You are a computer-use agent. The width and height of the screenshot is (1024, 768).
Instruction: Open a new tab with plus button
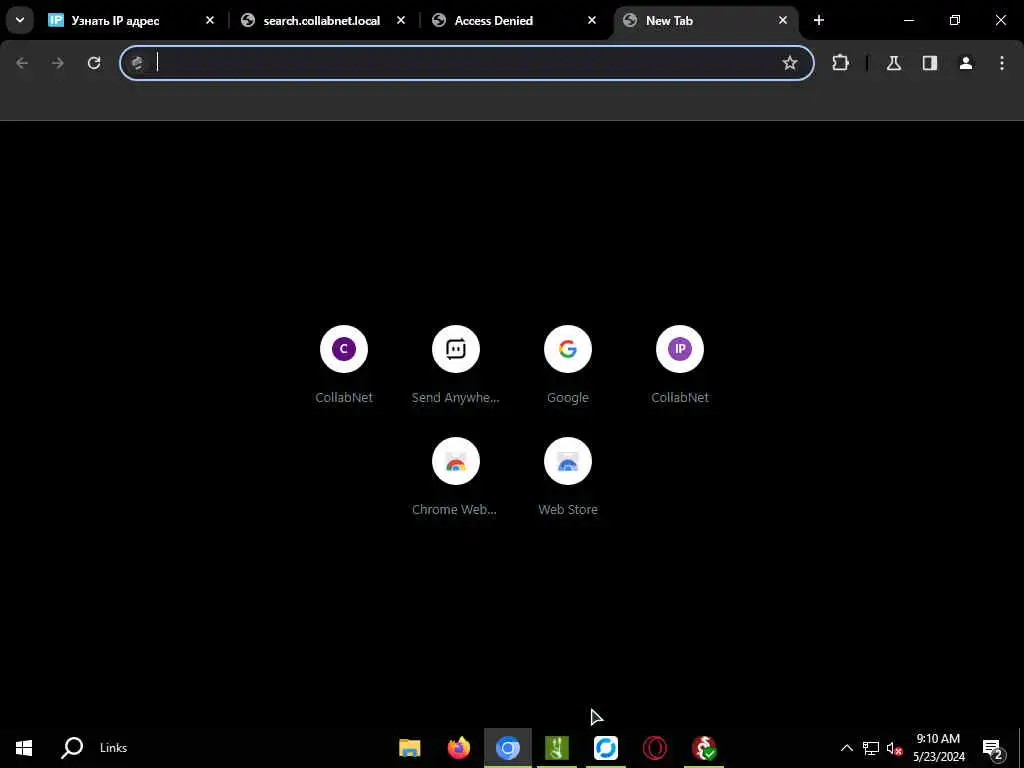click(818, 21)
